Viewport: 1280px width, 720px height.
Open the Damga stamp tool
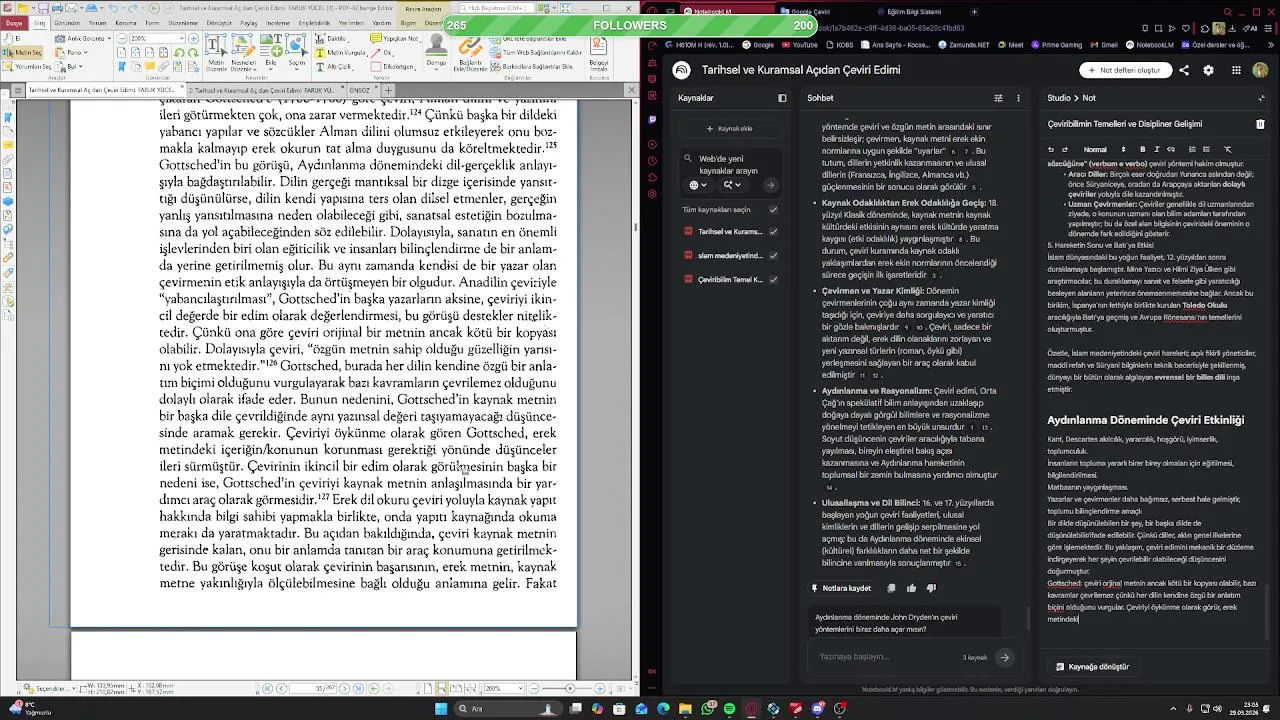(436, 54)
